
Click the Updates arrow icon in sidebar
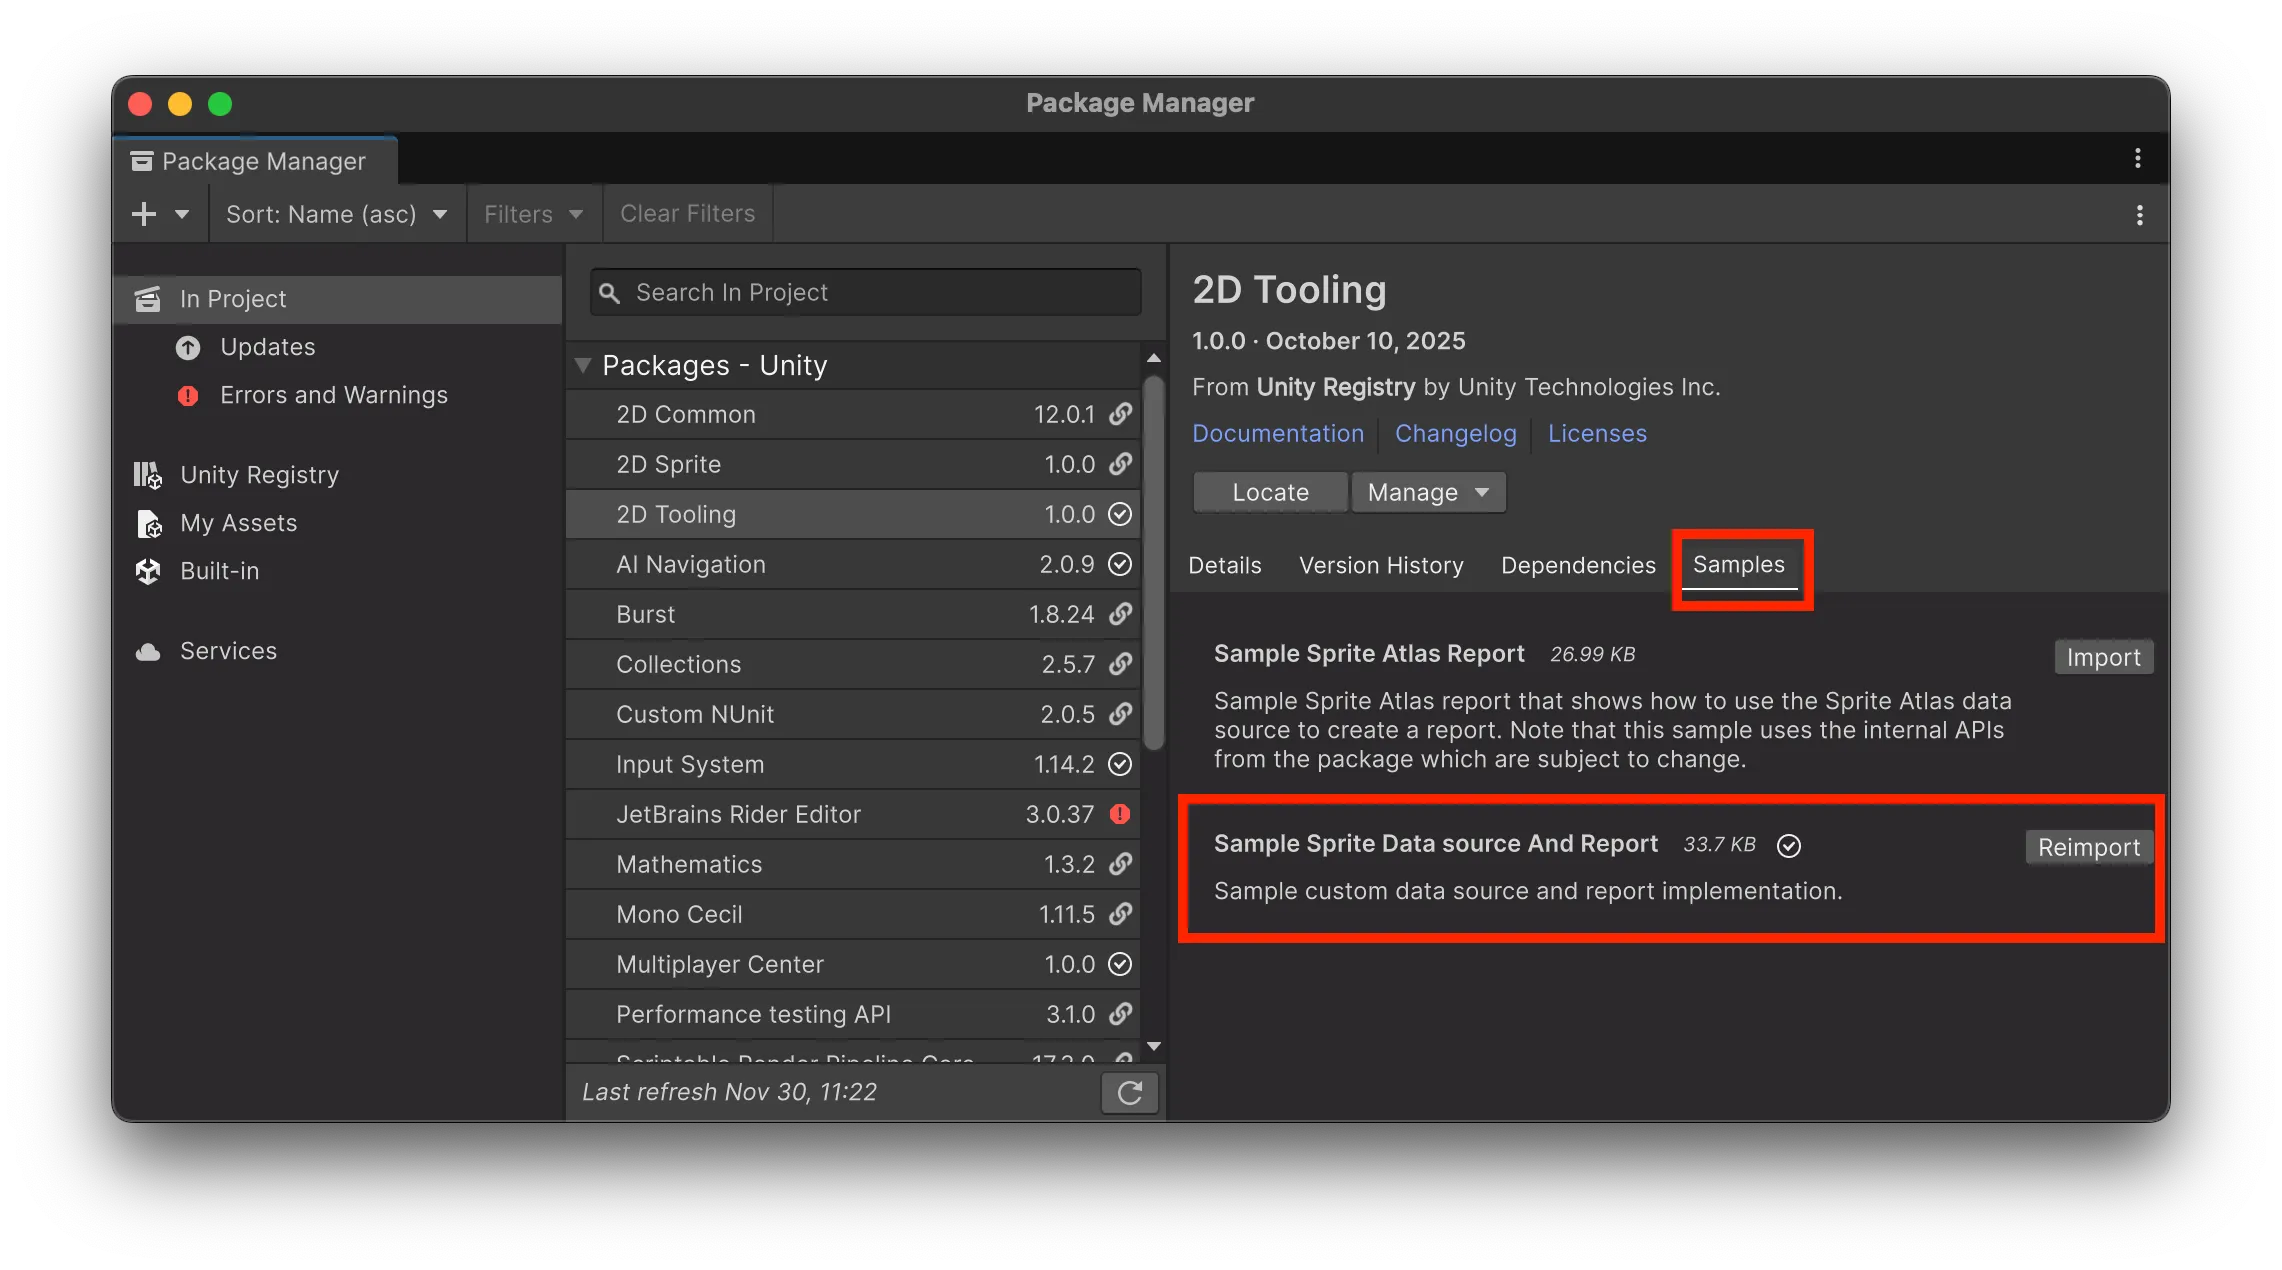[x=188, y=348]
